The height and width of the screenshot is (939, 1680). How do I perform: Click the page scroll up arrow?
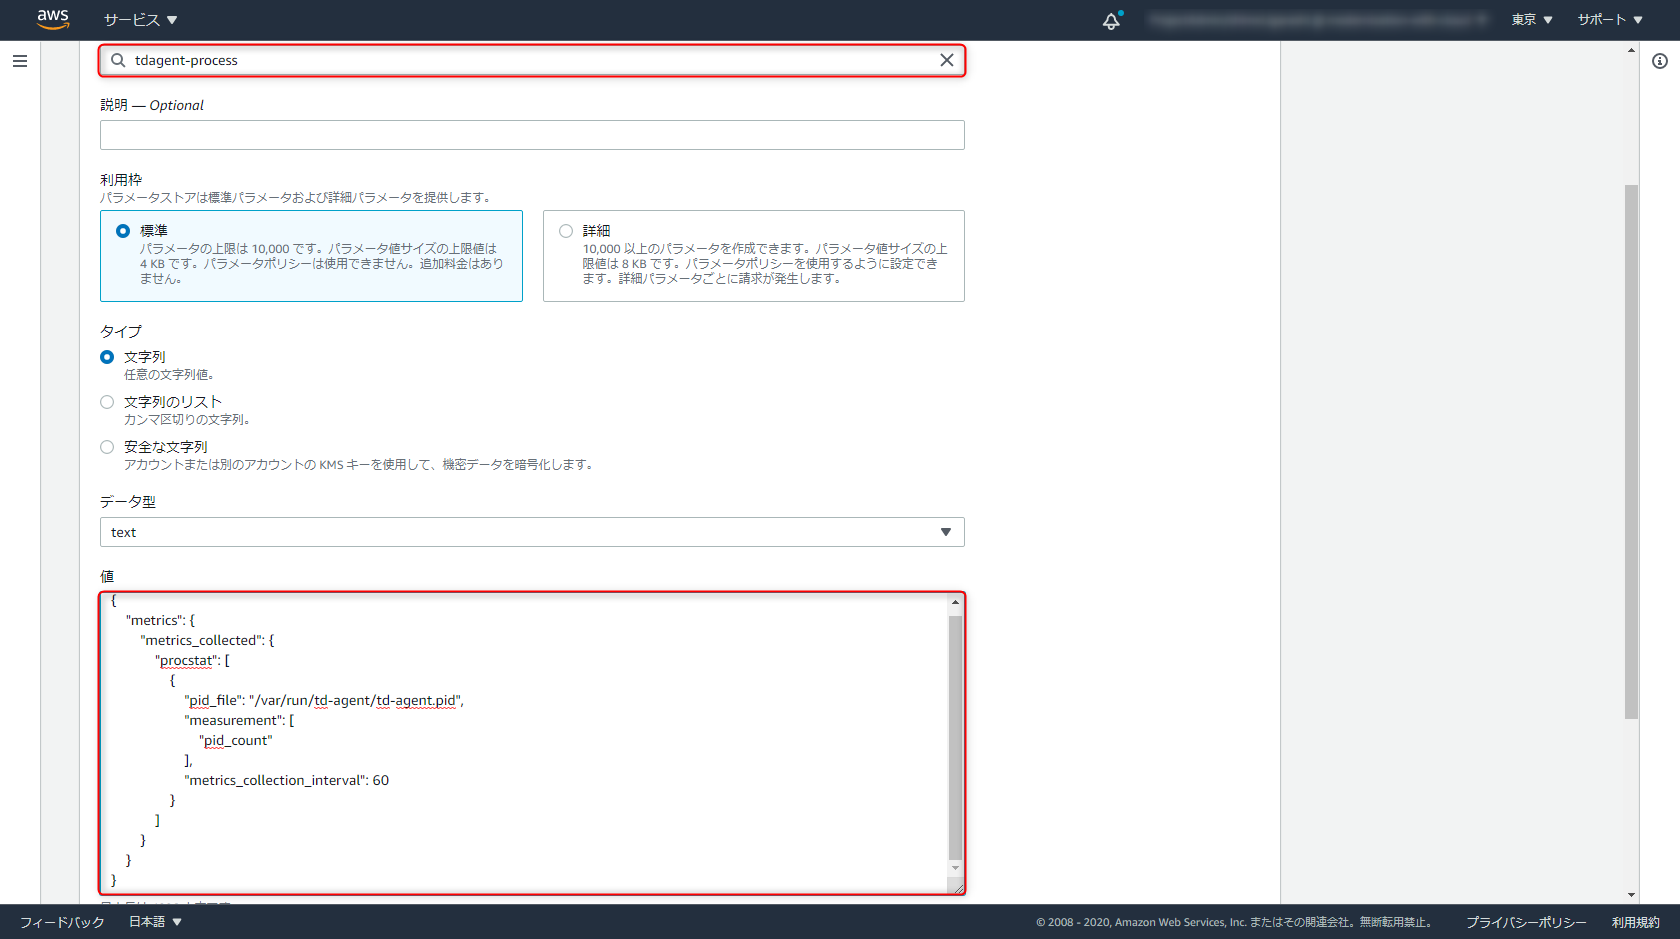pos(1631,50)
